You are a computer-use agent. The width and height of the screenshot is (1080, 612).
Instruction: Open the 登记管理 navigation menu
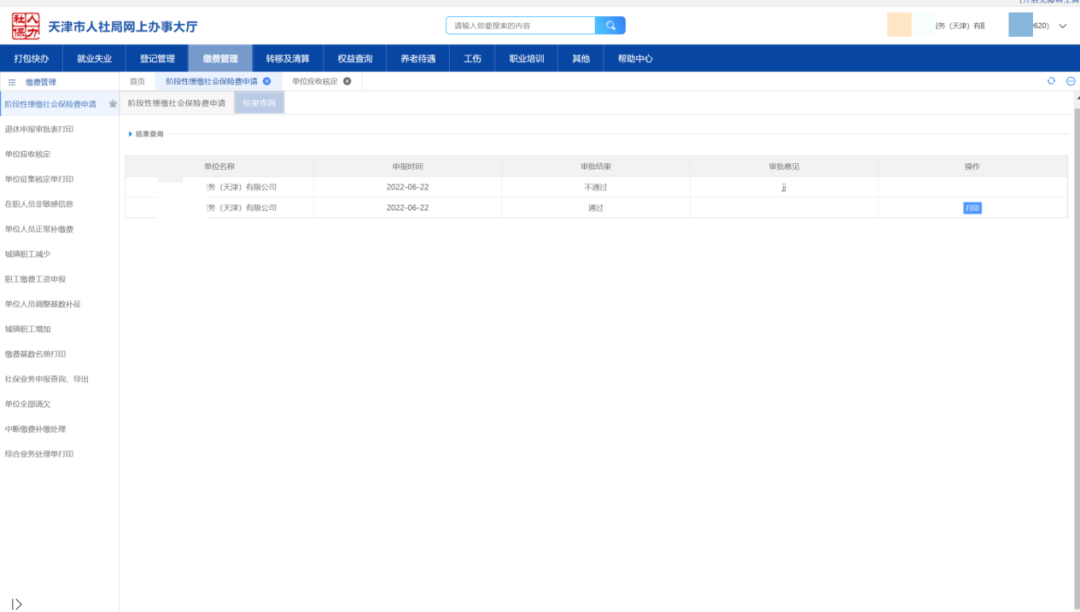(157, 59)
